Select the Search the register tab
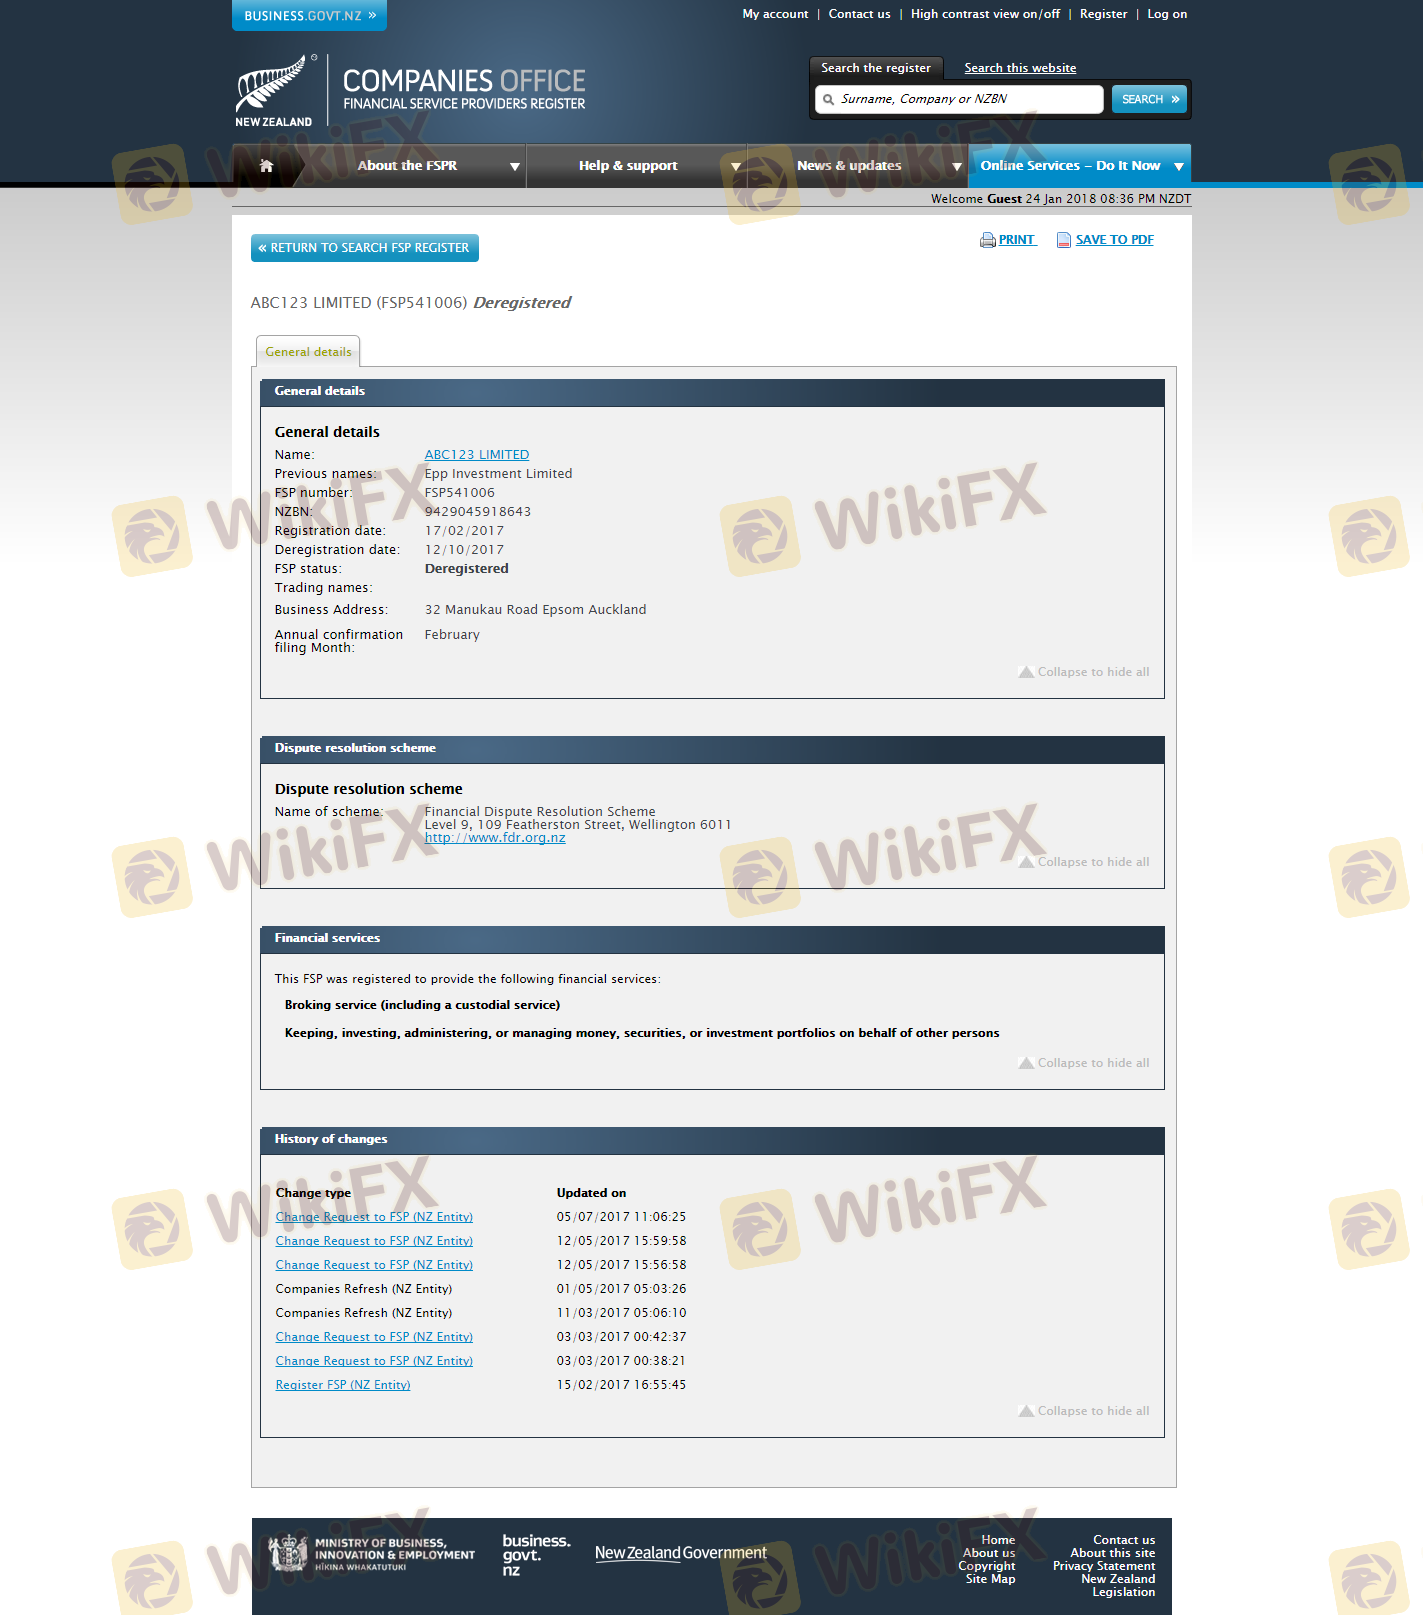This screenshot has height=1615, width=1423. tap(876, 68)
